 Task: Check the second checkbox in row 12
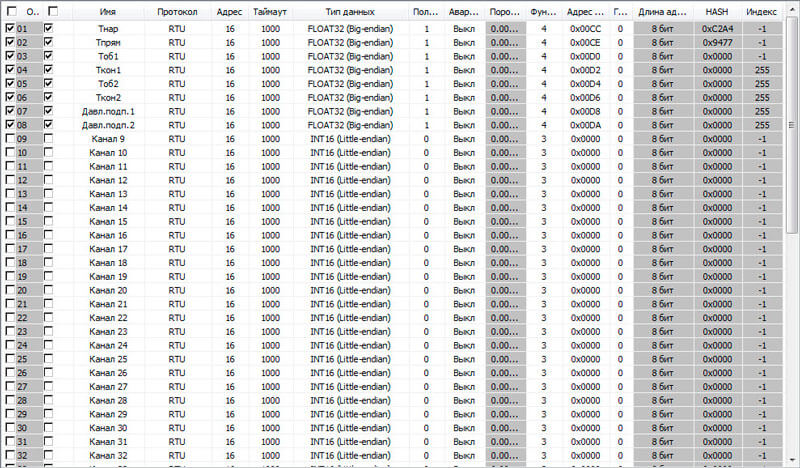48,179
